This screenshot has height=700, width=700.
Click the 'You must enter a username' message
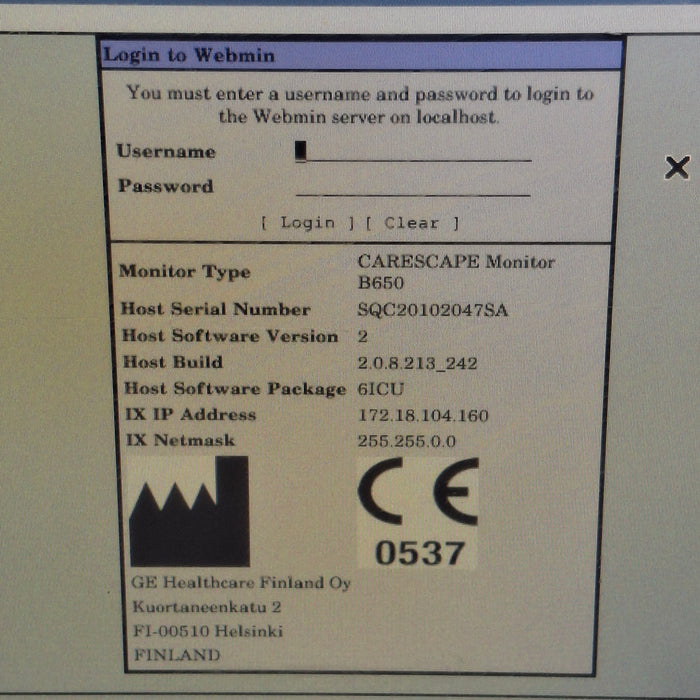360,105
